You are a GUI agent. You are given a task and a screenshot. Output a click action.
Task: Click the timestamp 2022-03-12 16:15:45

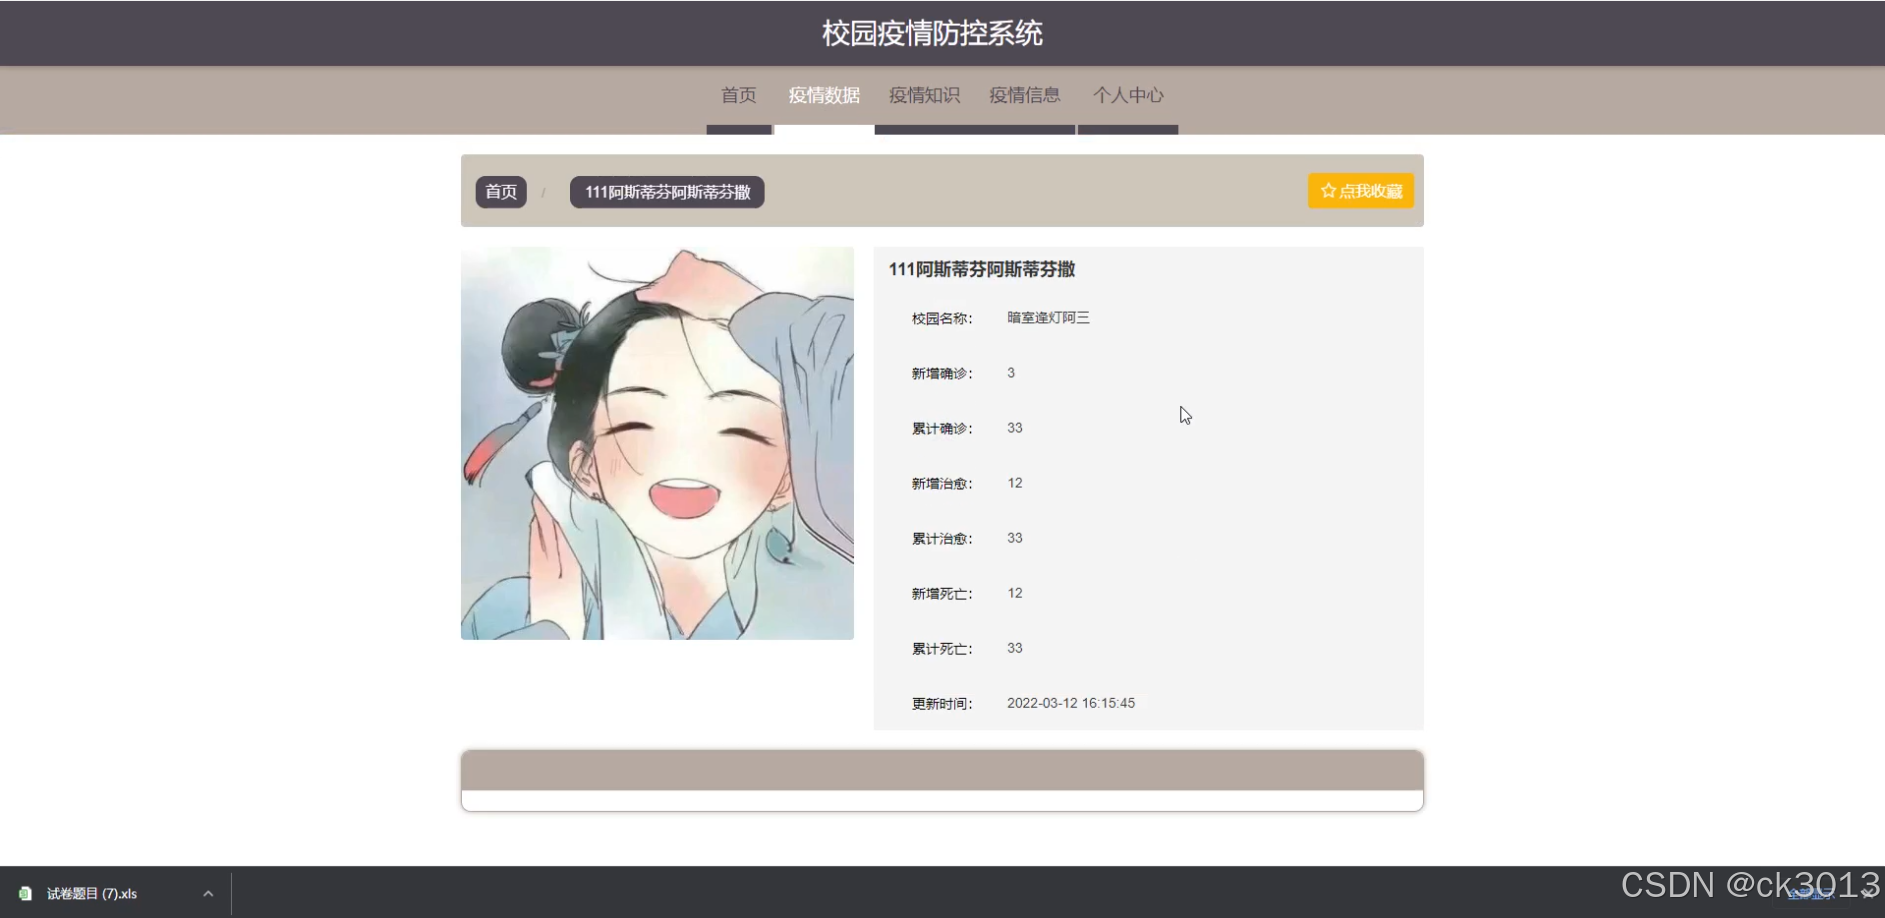tap(1071, 703)
